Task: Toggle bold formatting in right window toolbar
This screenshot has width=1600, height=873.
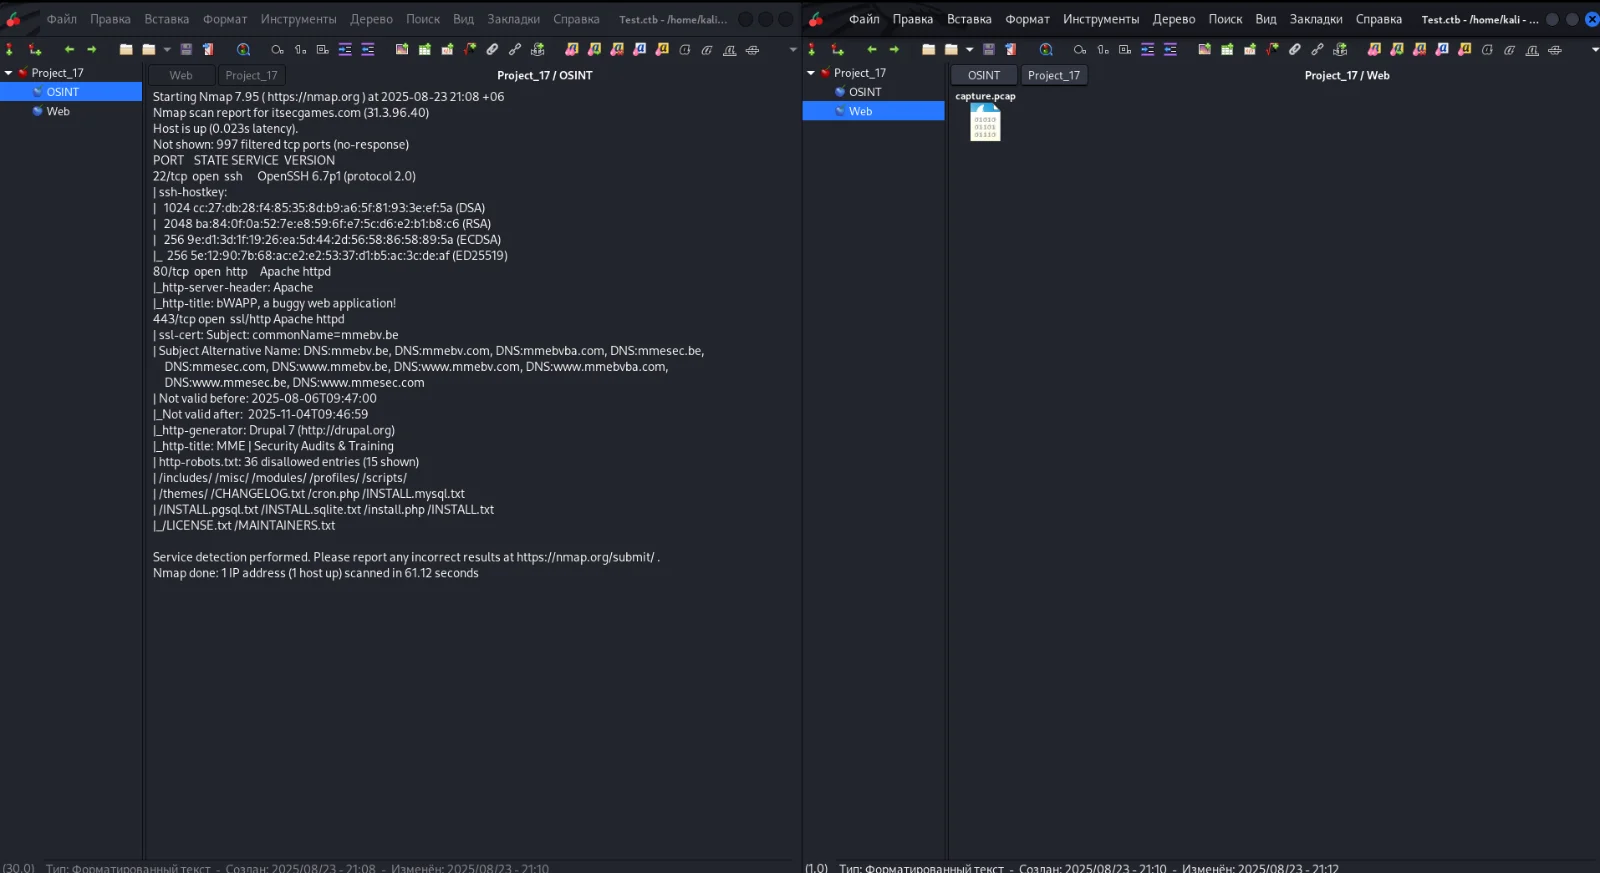Action: [1487, 49]
